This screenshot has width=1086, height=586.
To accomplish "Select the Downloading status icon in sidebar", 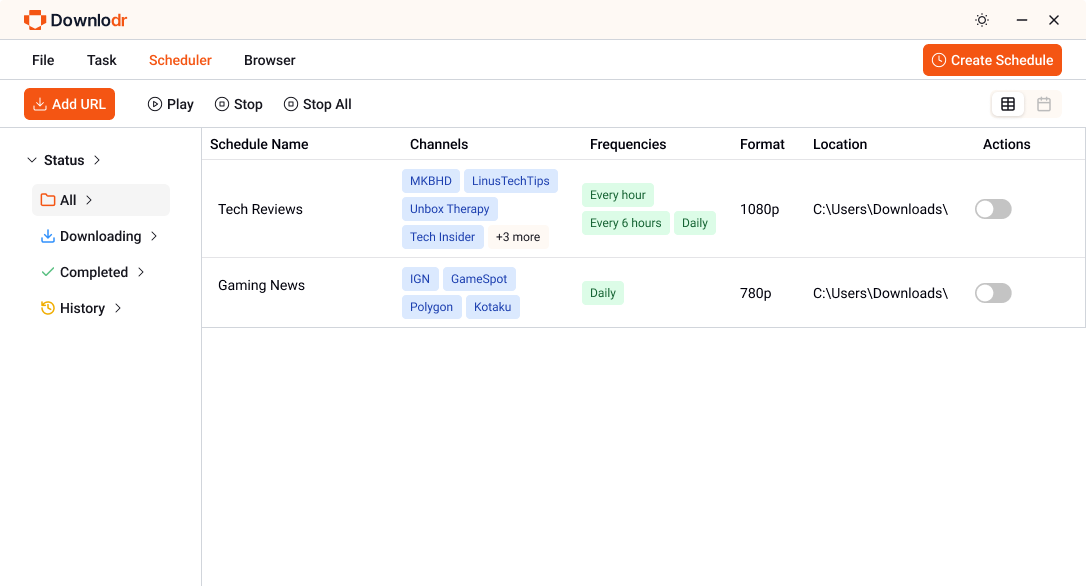I will 48,236.
